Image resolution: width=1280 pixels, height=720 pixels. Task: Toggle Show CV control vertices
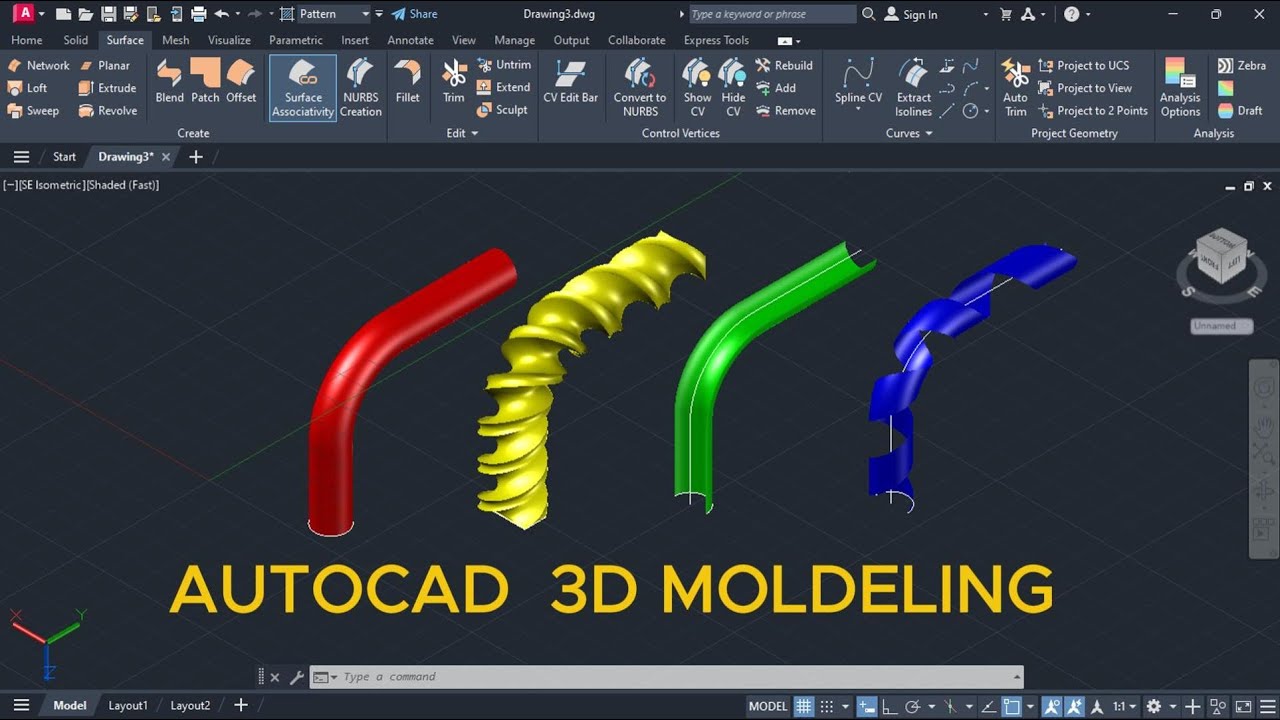click(x=697, y=88)
